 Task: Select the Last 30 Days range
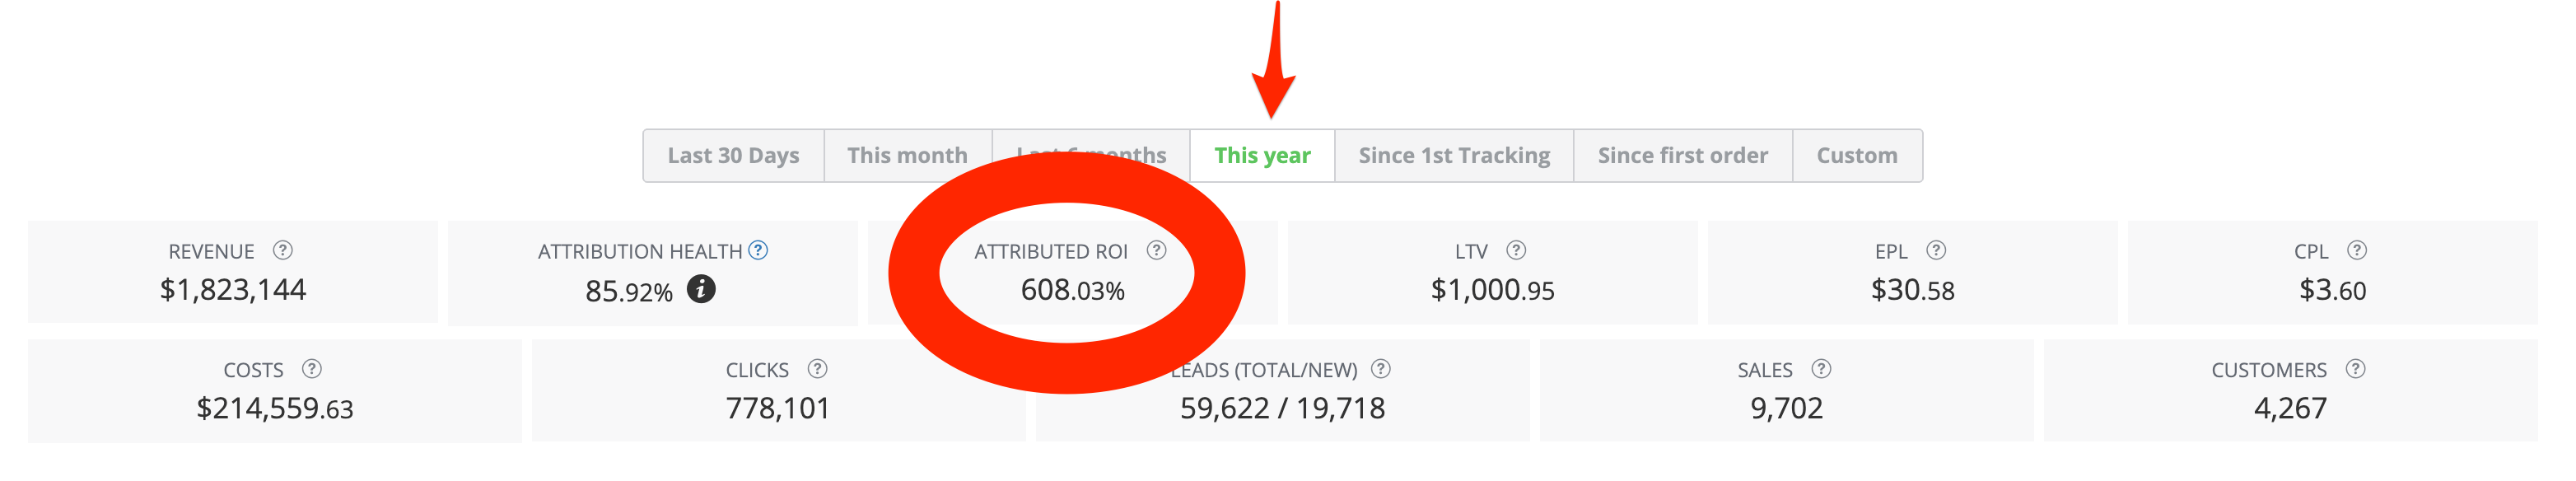[x=733, y=156]
